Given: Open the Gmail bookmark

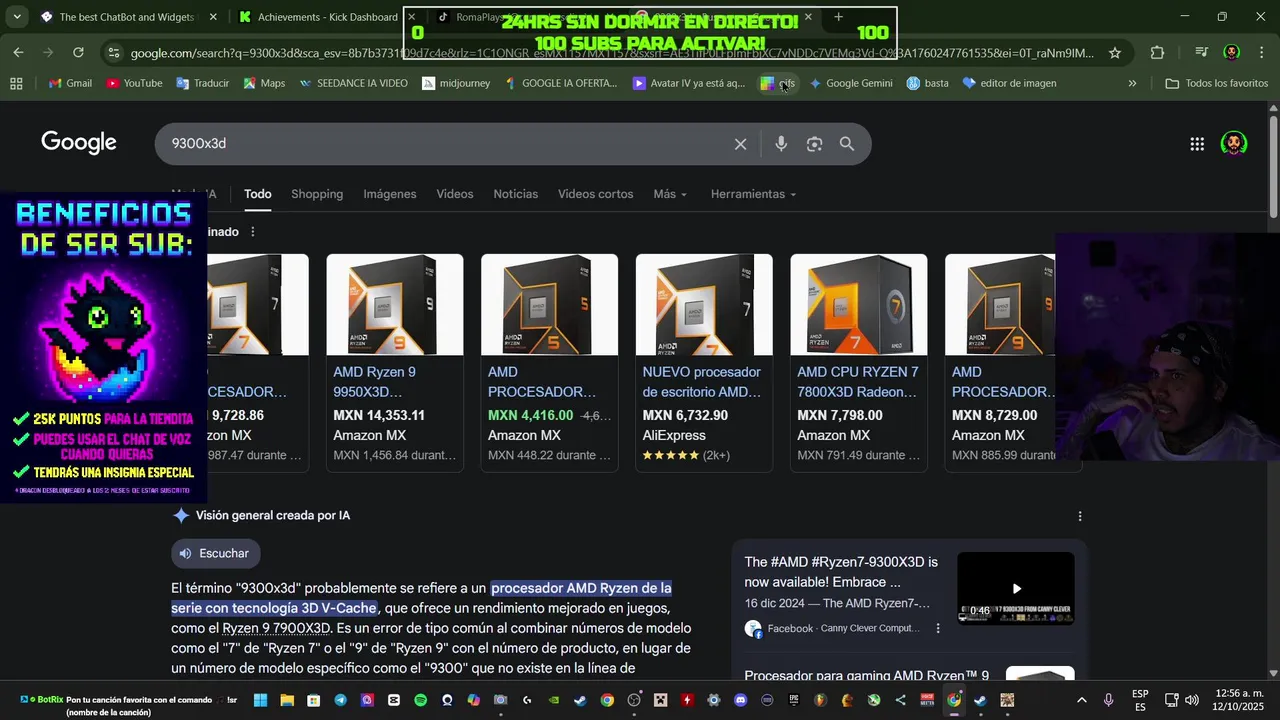Looking at the screenshot, I should (70, 84).
